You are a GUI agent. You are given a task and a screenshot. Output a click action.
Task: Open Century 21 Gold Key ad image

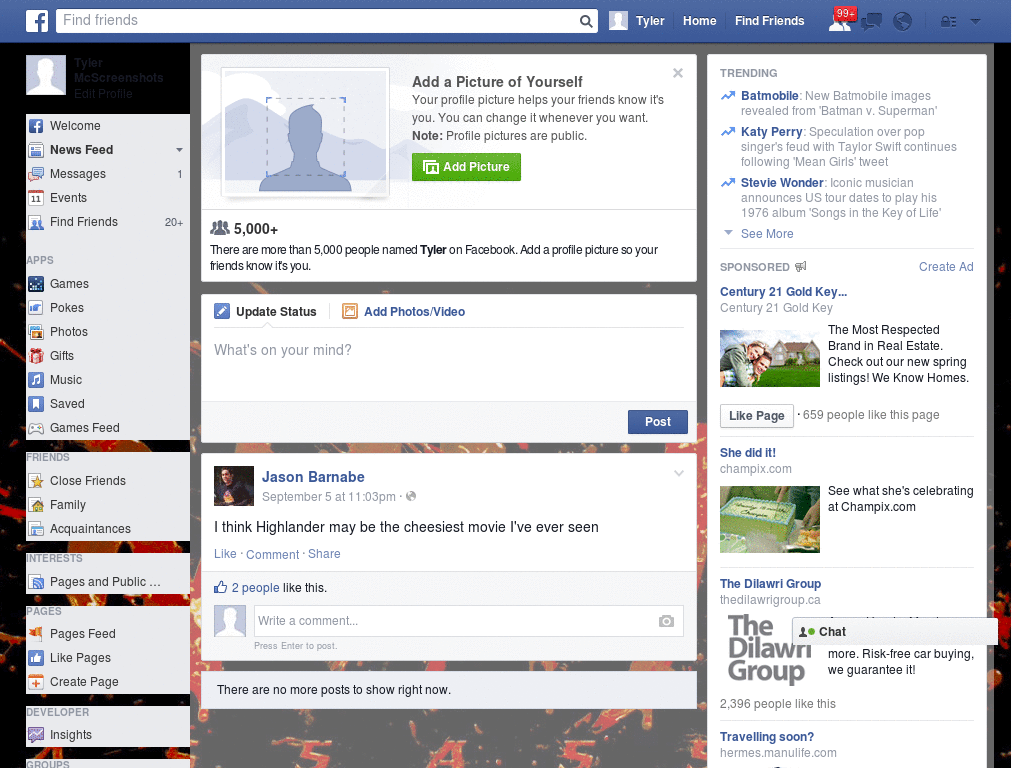[769, 359]
